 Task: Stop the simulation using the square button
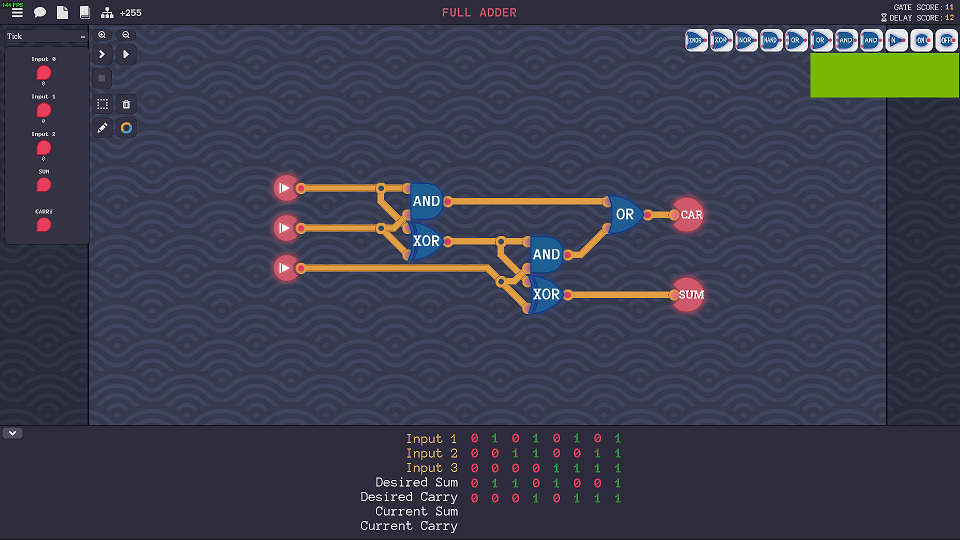102,78
